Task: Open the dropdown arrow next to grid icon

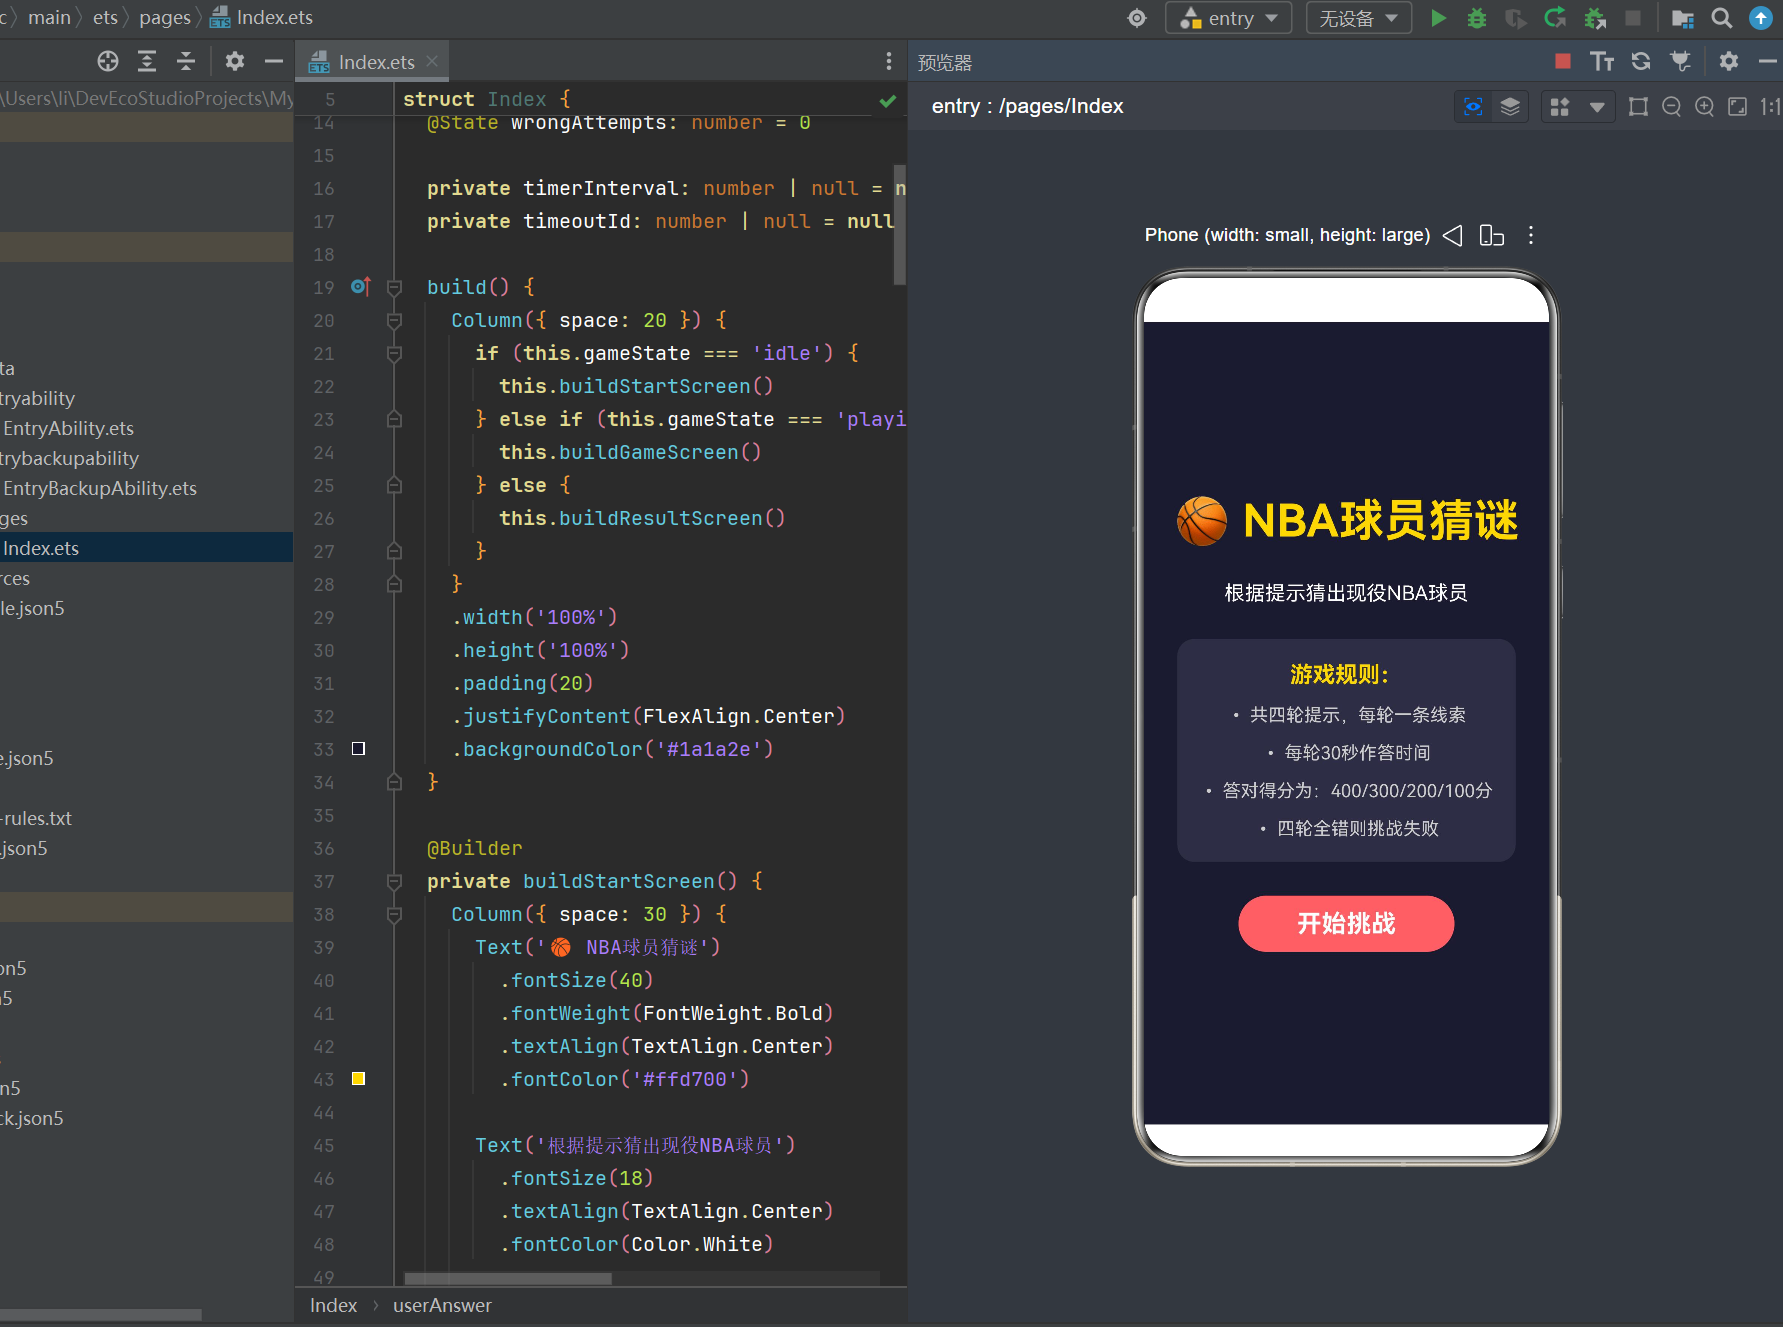Action: coord(1597,107)
